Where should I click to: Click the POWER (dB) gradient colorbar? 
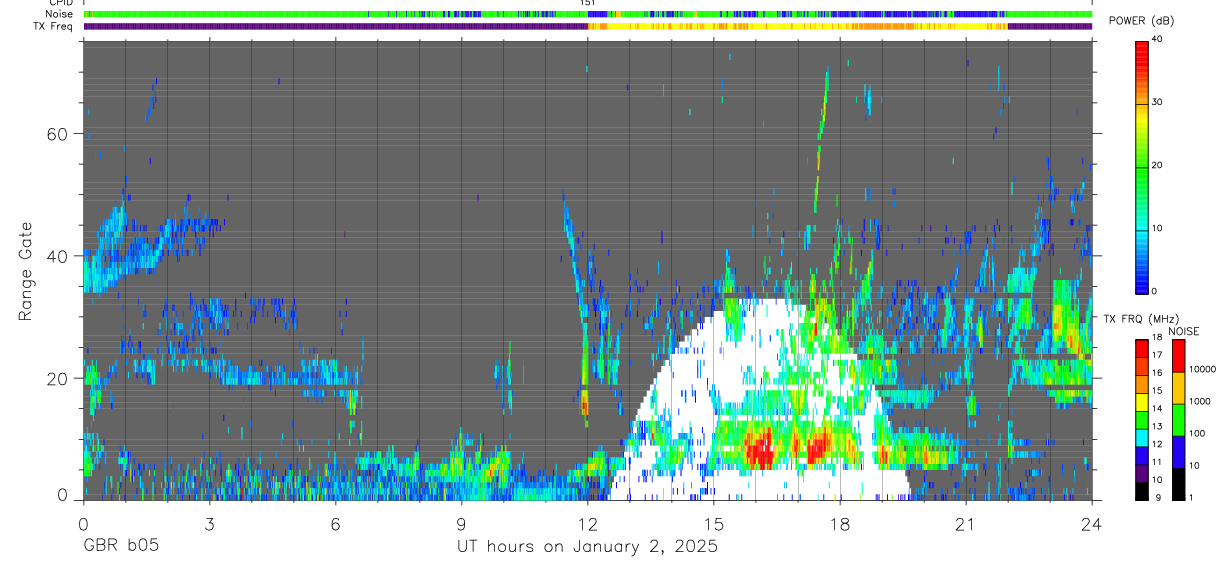coord(1141,166)
